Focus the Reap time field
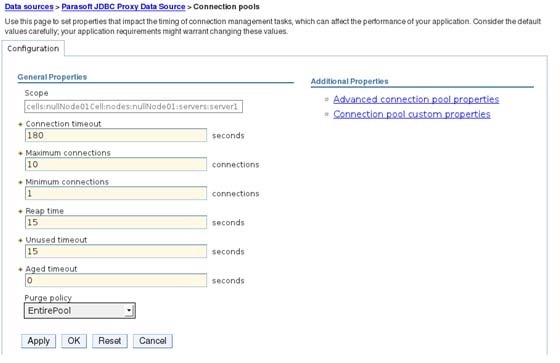The width and height of the screenshot is (560, 363). tap(116, 222)
